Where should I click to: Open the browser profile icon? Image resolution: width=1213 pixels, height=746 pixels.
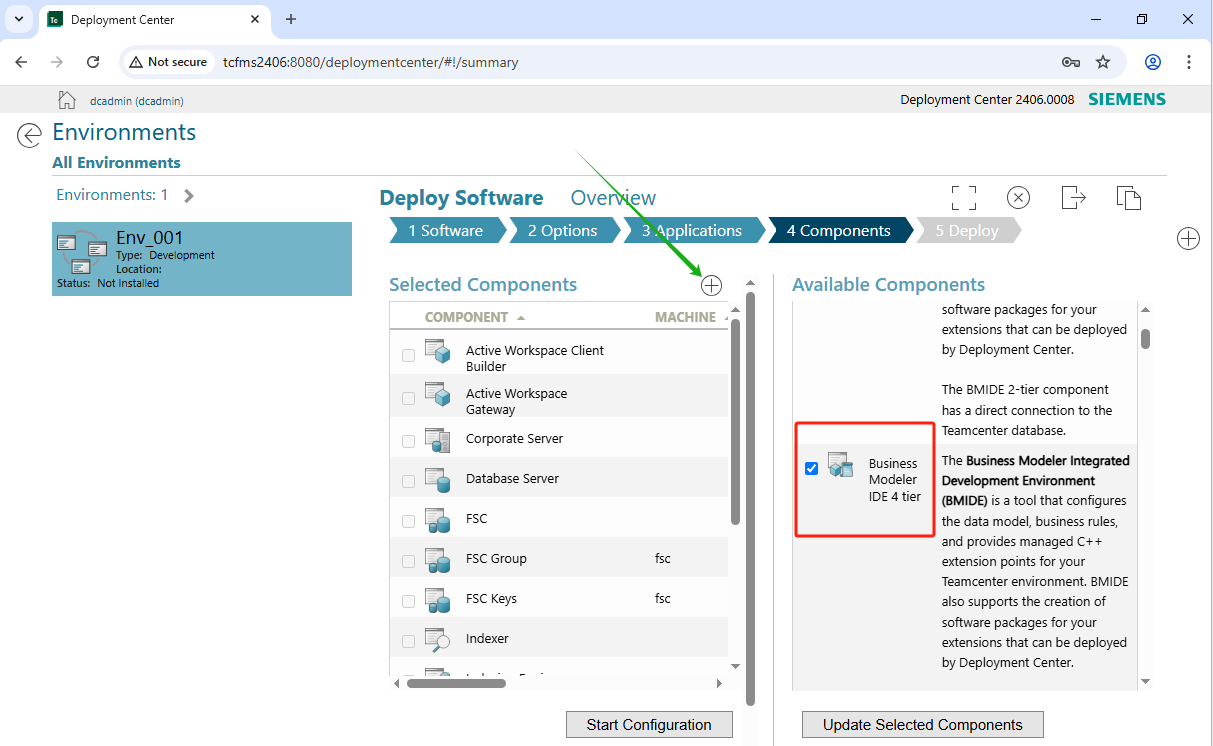tap(1153, 62)
